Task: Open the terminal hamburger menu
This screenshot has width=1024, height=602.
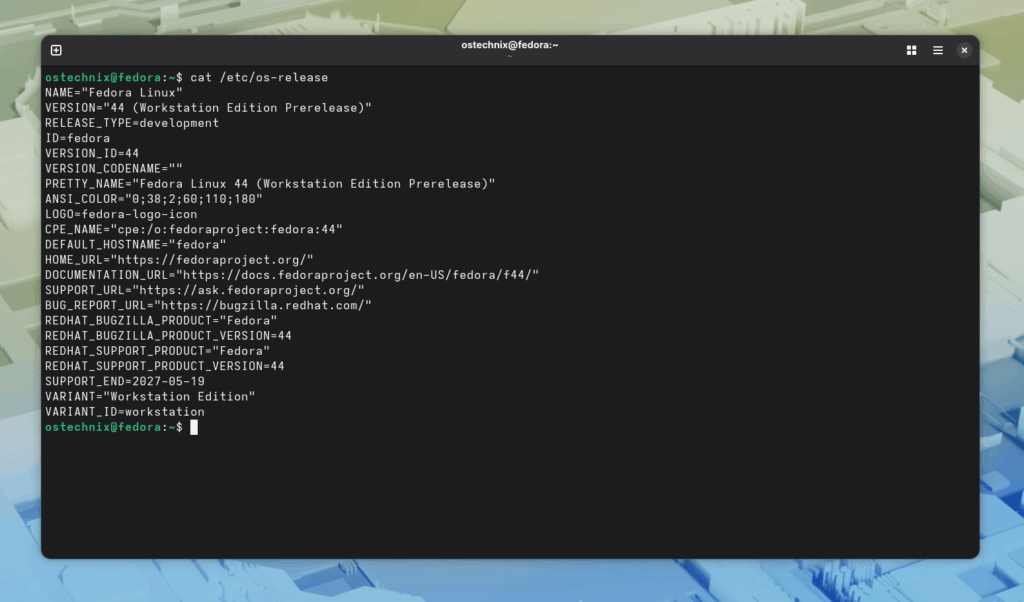Action: tap(938, 50)
